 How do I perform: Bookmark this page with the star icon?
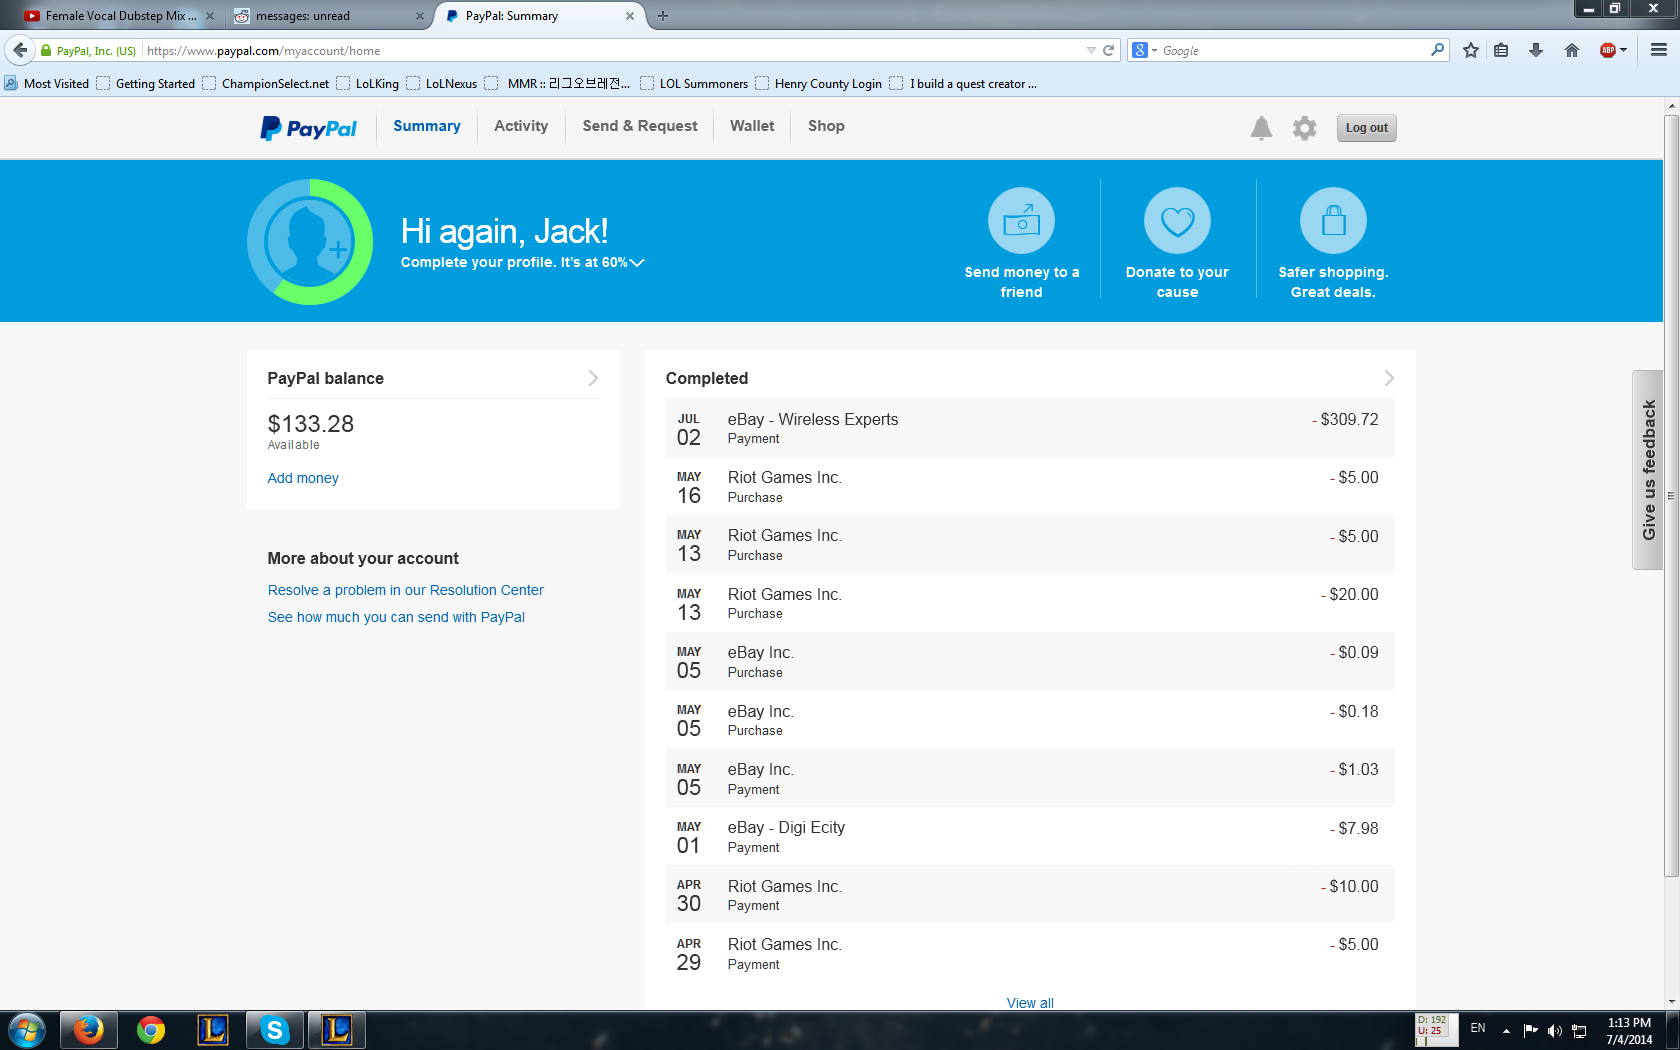[x=1470, y=50]
